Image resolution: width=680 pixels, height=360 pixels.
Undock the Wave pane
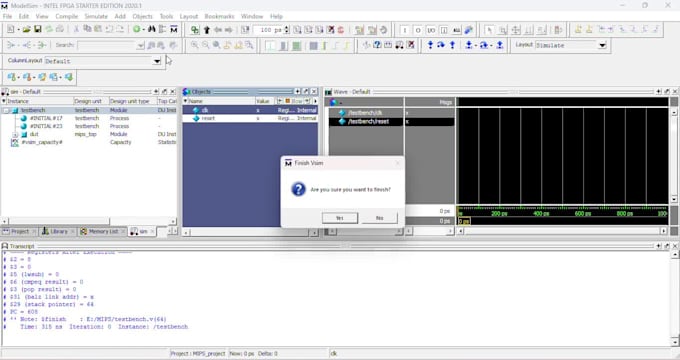[667, 92]
